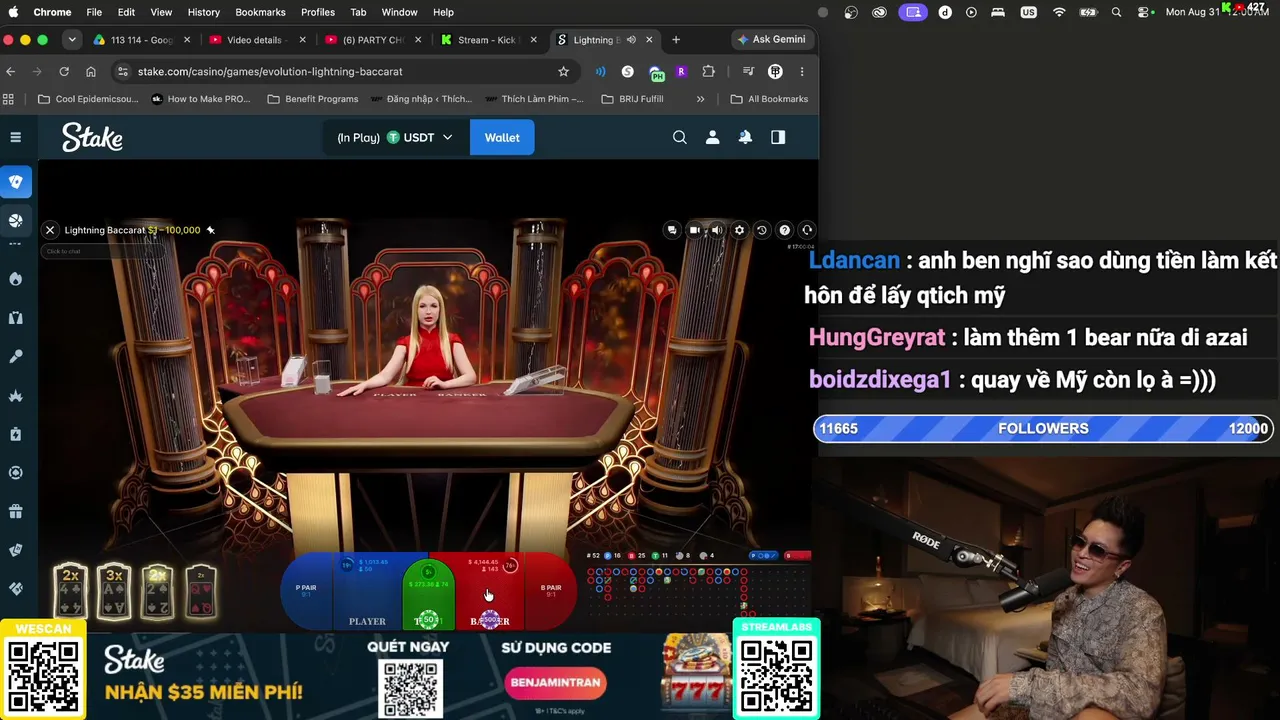
Task: Click the 2x four of clubs lightning card
Action: pyautogui.click(x=70, y=591)
